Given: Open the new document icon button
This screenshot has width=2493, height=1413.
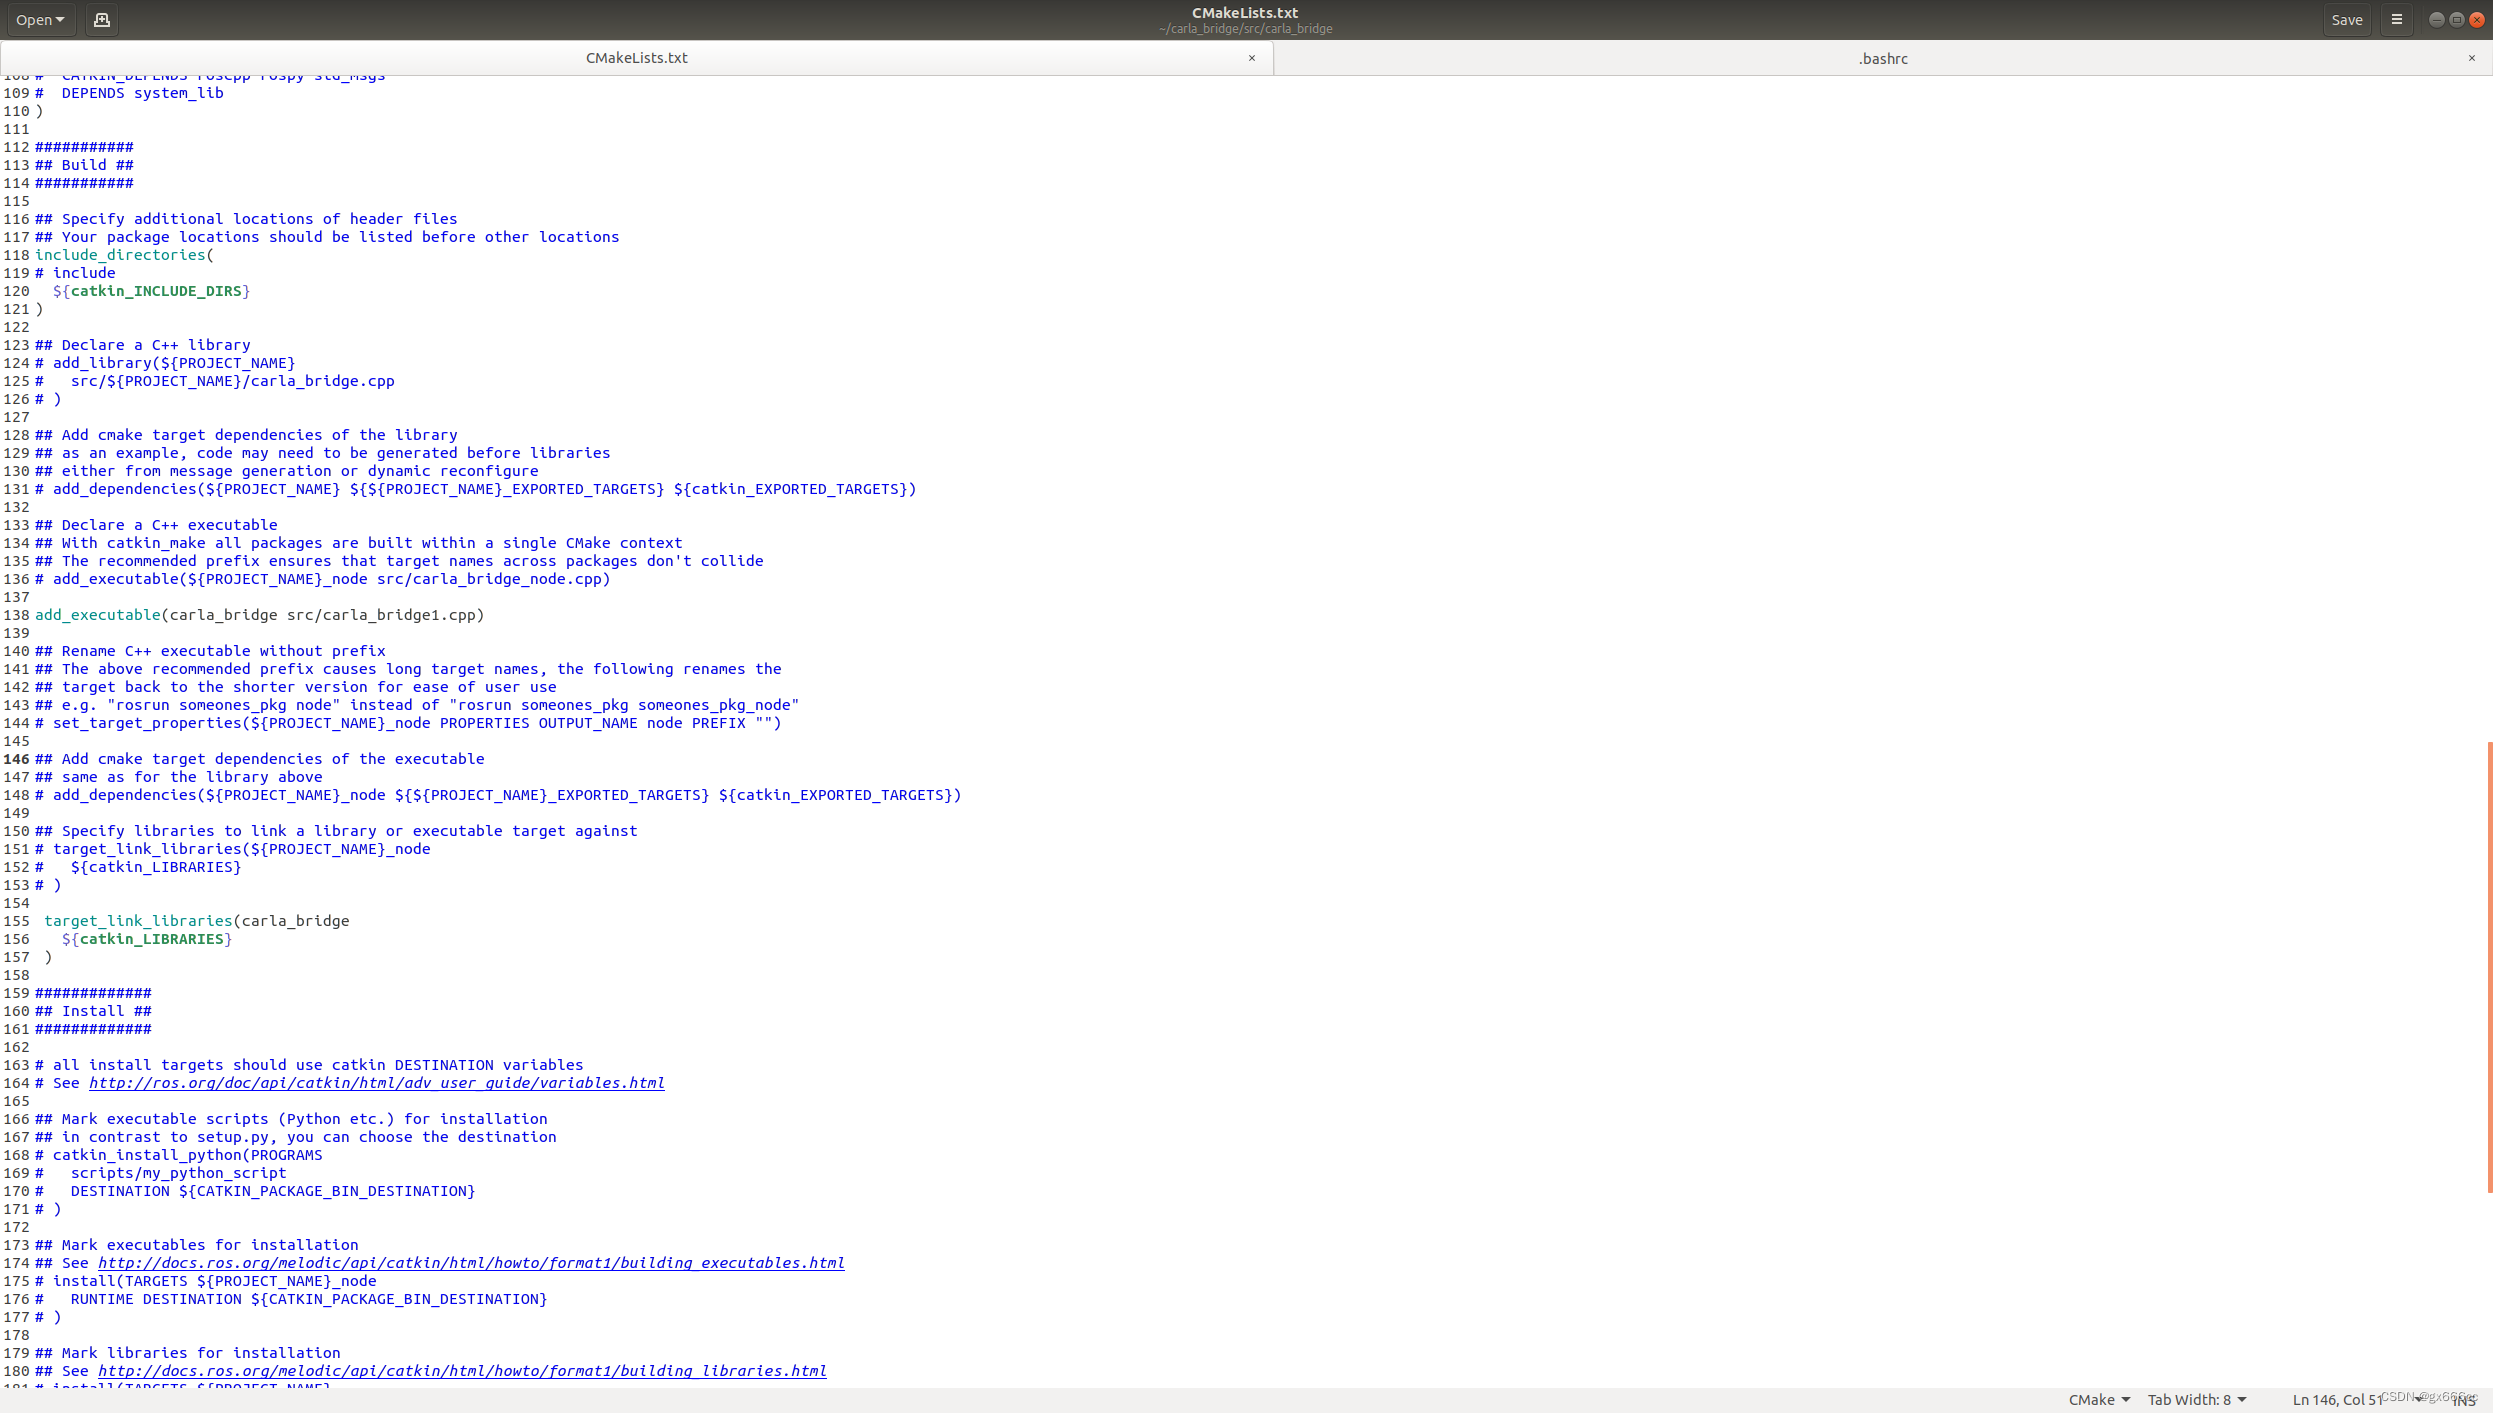Looking at the screenshot, I should (x=101, y=20).
